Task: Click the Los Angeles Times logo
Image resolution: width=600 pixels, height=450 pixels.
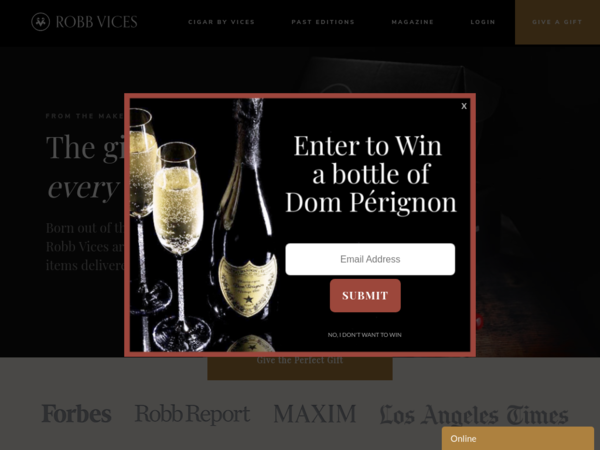Action: 474,415
